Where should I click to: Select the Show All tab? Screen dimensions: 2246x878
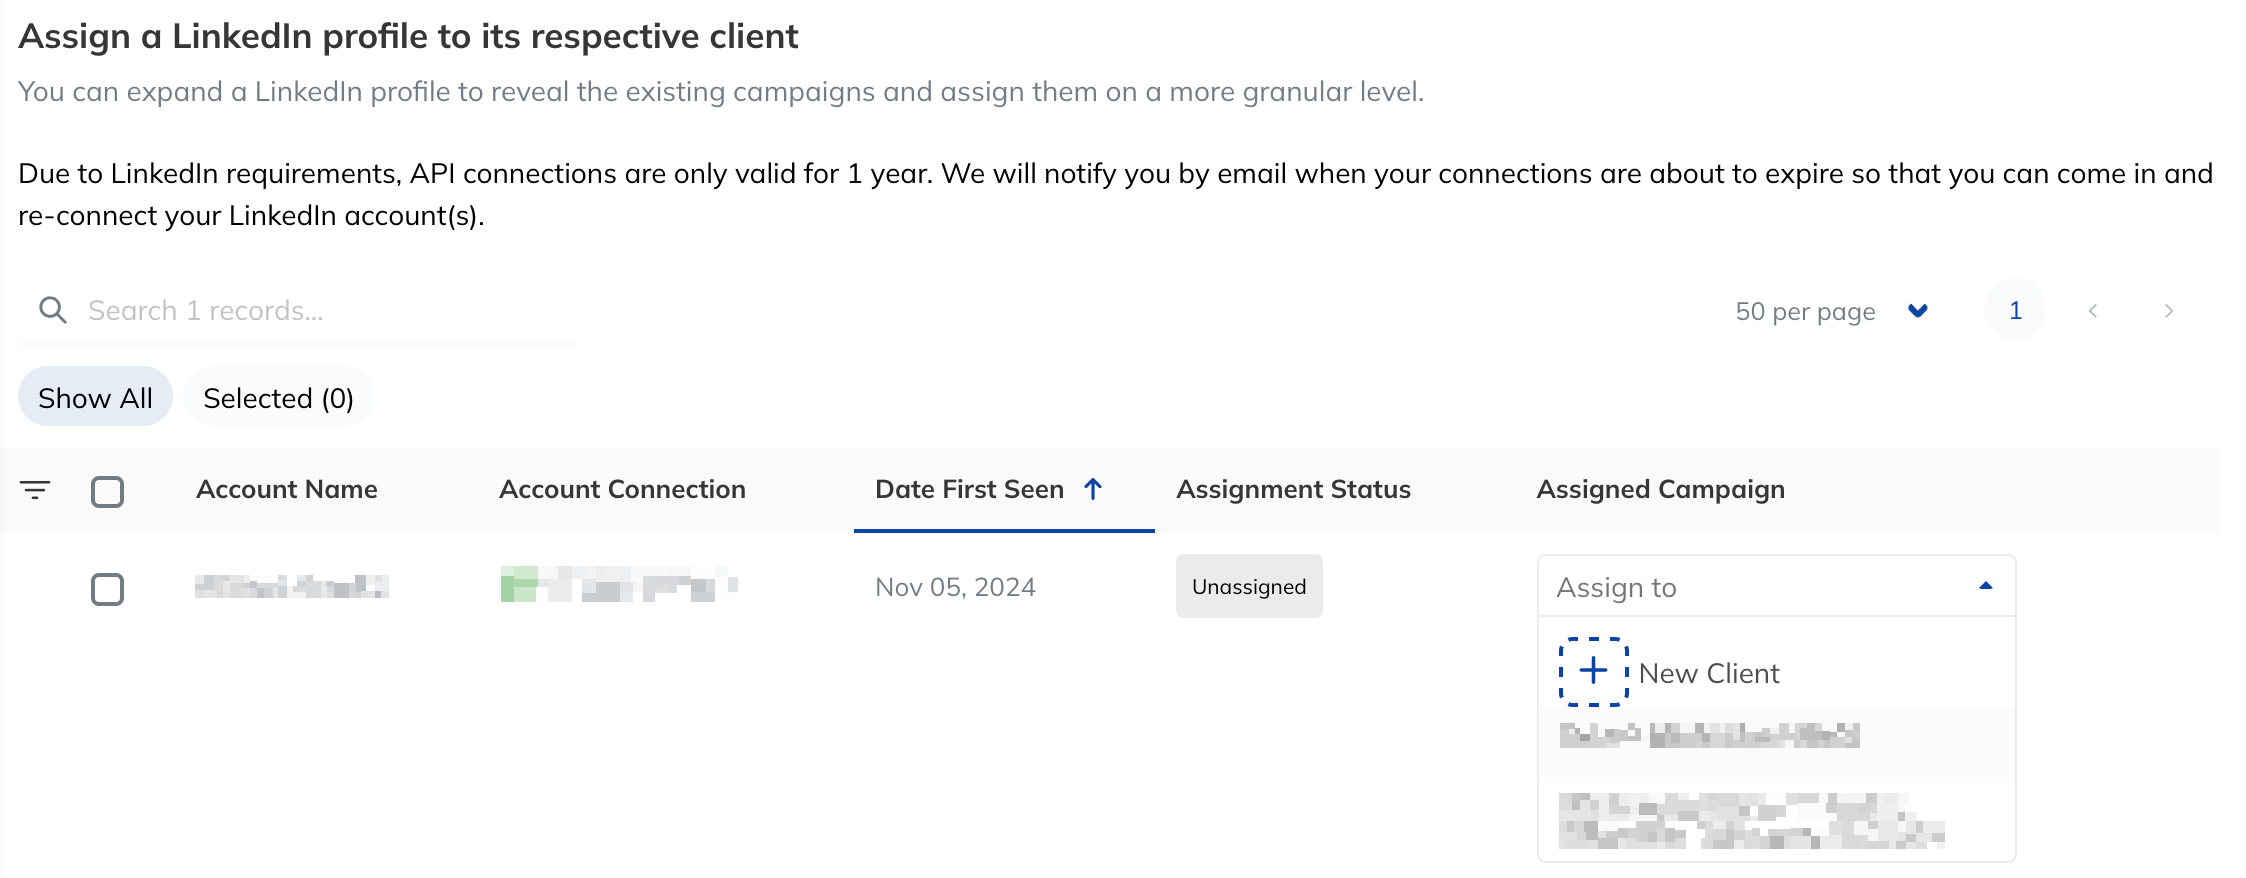(x=95, y=397)
